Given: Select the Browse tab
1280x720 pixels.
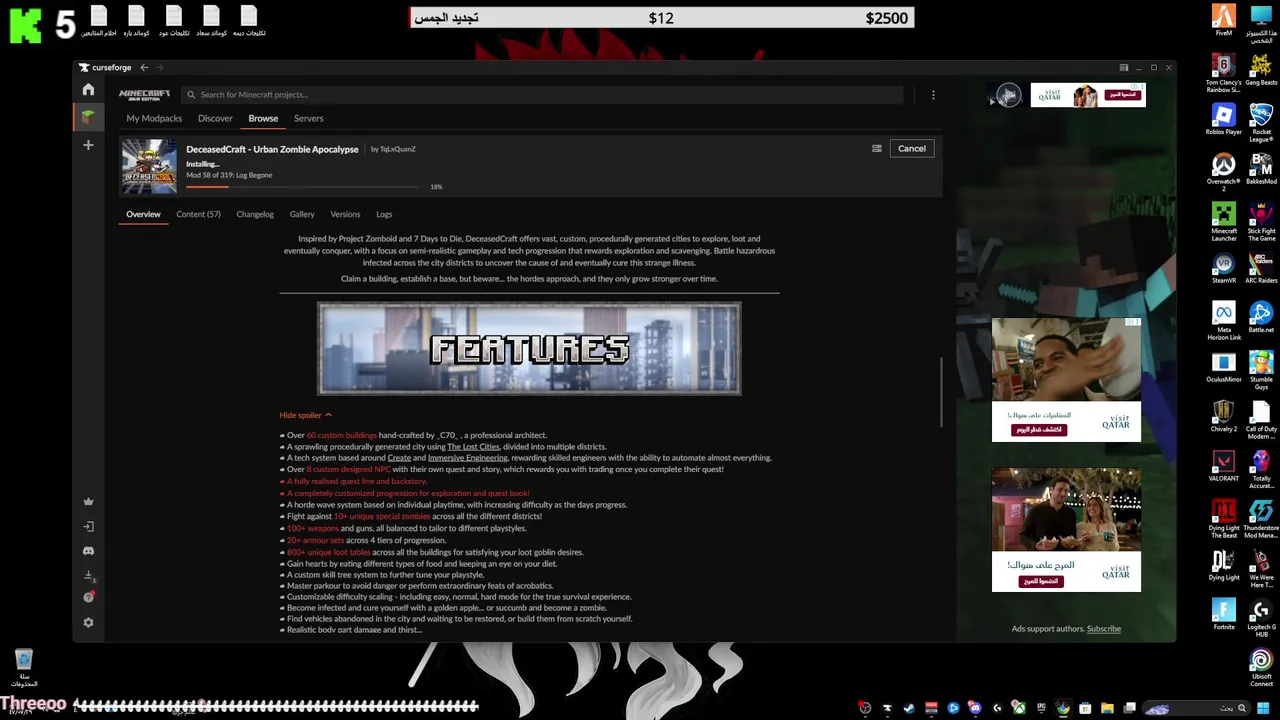Looking at the screenshot, I should click(263, 118).
